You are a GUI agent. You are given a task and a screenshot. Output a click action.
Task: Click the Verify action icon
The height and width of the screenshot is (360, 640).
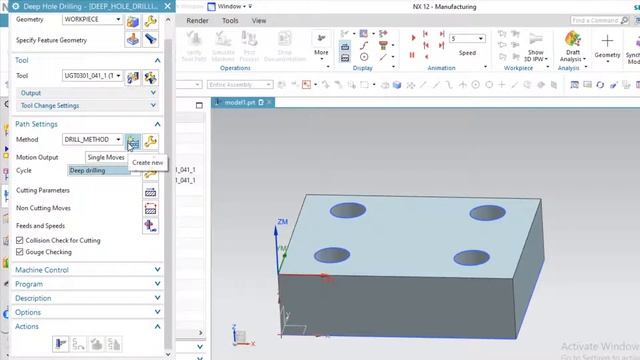coord(96,344)
